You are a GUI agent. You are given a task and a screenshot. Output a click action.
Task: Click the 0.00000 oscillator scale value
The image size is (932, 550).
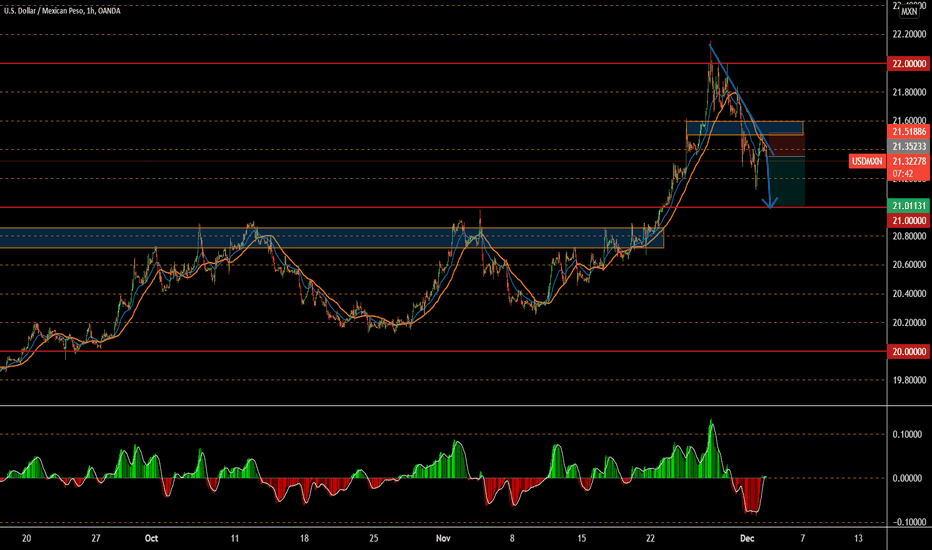[907, 478]
